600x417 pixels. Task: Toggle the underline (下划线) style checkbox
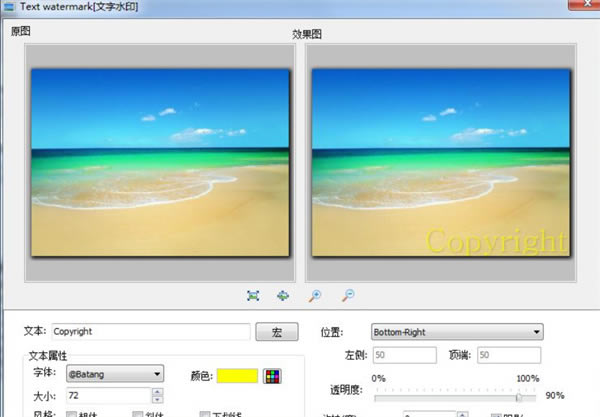click(205, 413)
